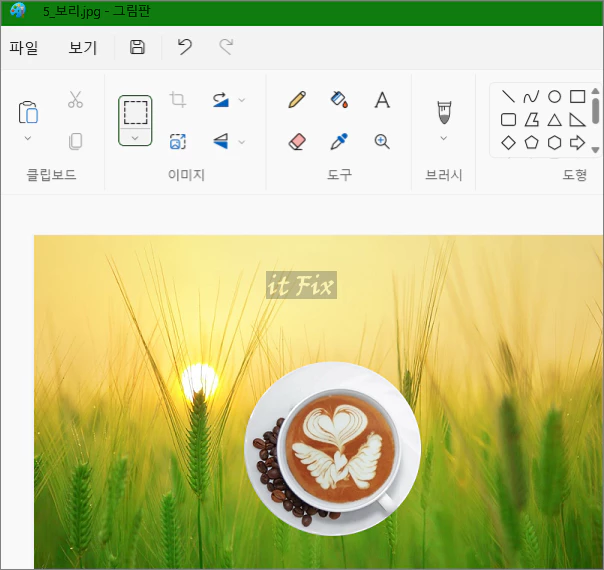Expand the paste options chevron
This screenshot has height=570, width=604.
click(28, 138)
